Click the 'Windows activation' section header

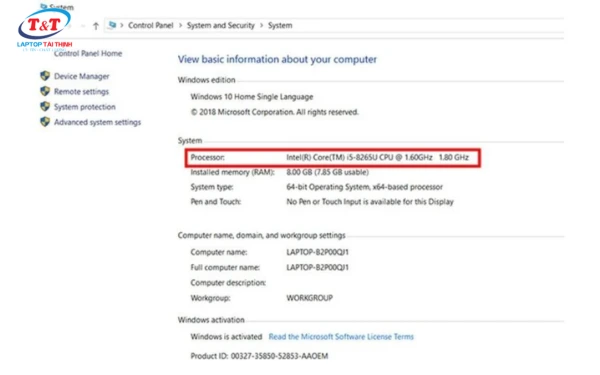pyautogui.click(x=211, y=320)
